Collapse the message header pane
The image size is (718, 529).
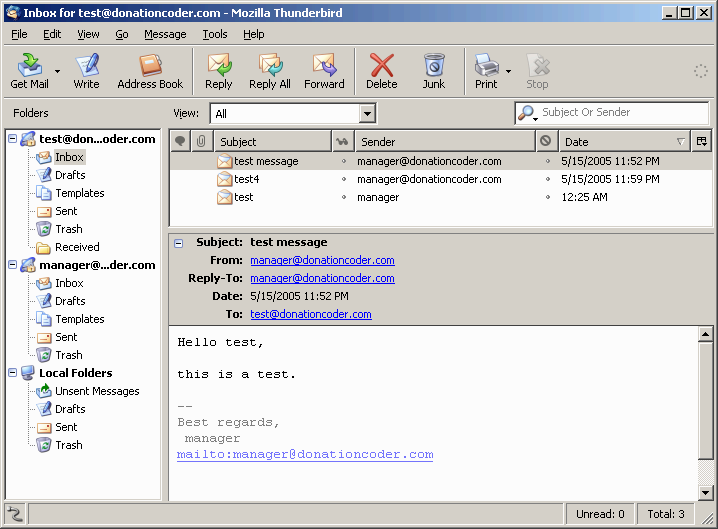pos(179,243)
